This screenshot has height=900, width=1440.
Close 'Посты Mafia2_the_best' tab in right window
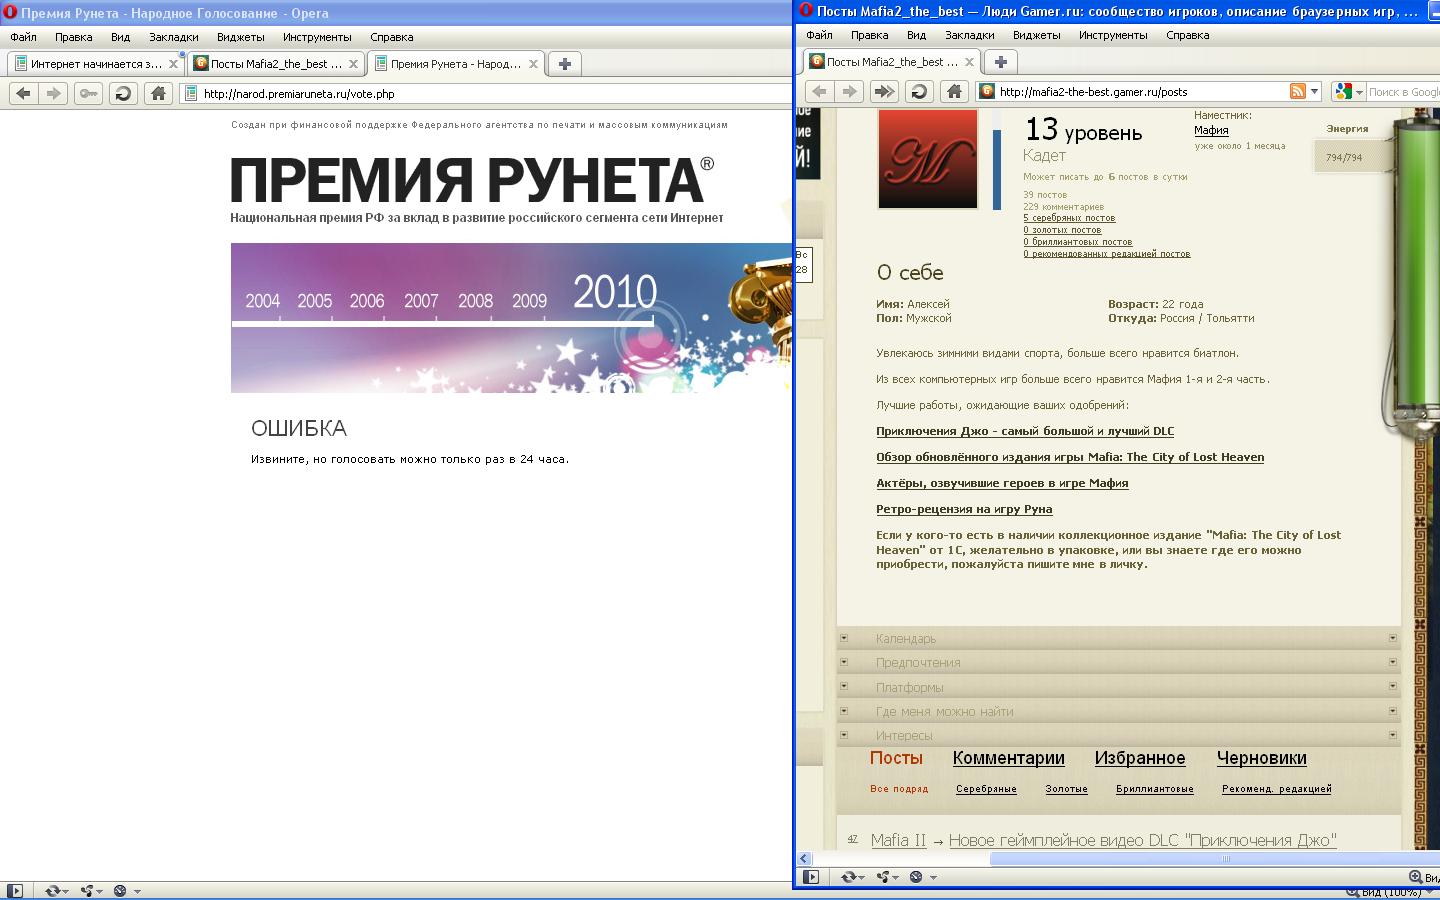tap(969, 62)
